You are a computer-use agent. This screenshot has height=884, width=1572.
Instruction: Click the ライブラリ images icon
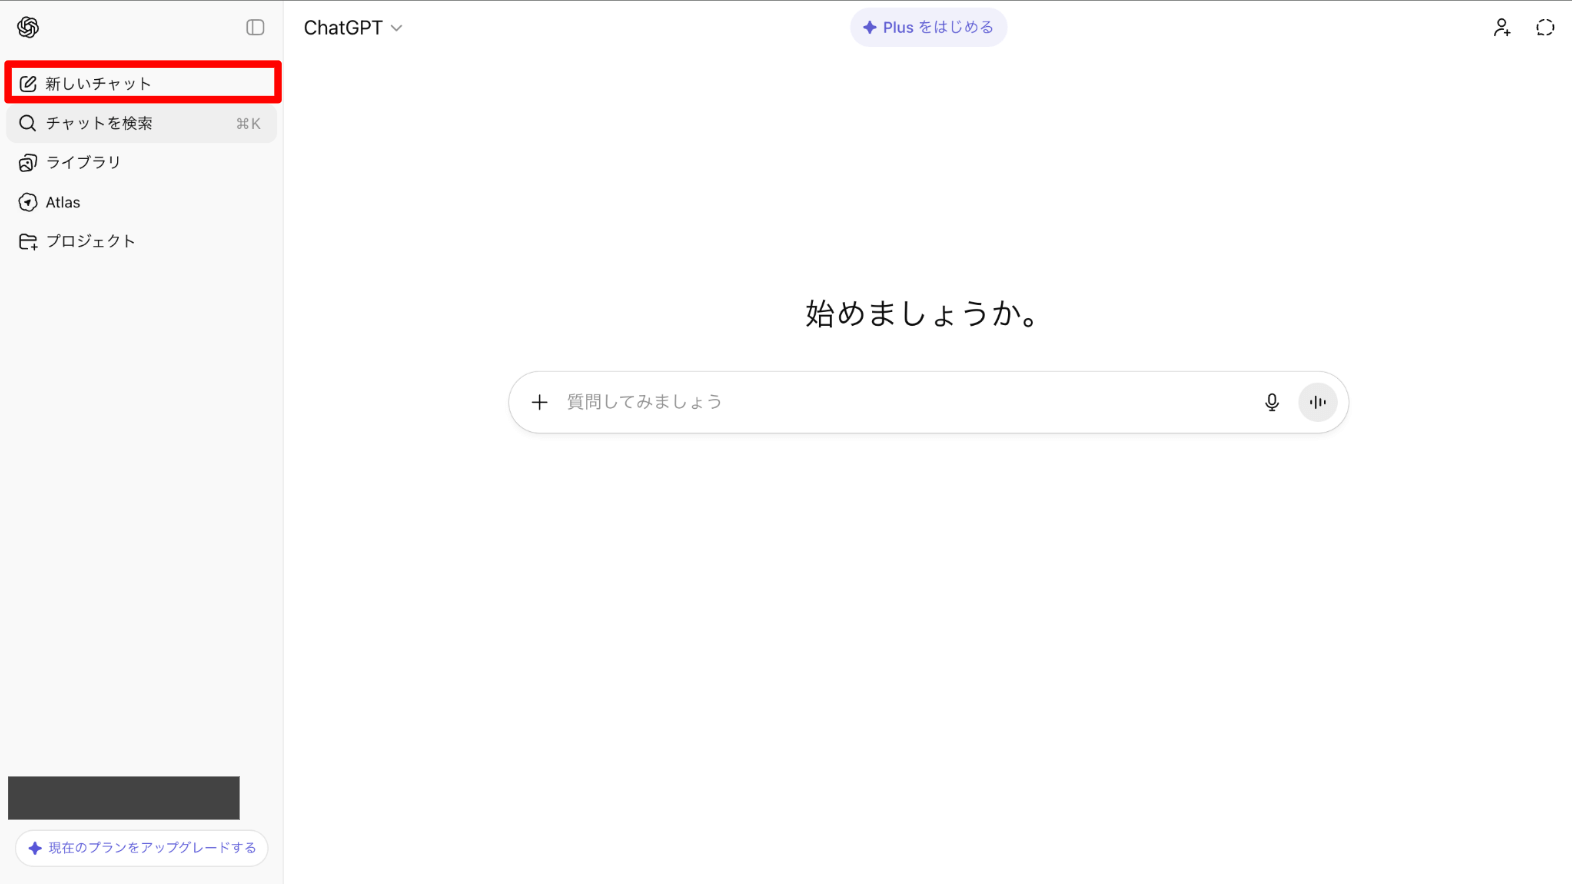pos(28,162)
